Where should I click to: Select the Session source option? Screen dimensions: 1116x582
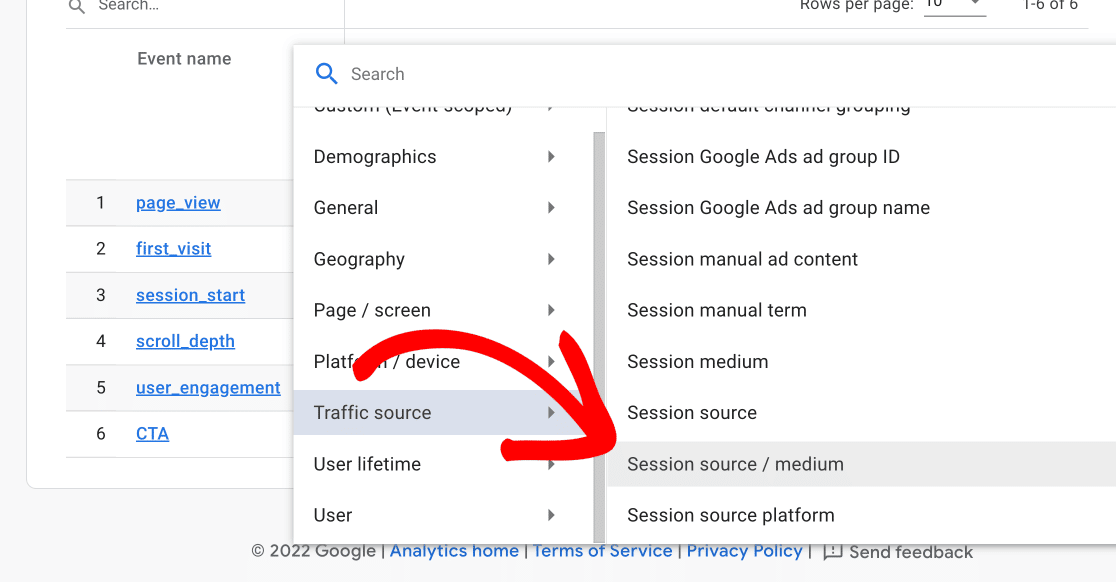pyautogui.click(x=692, y=413)
